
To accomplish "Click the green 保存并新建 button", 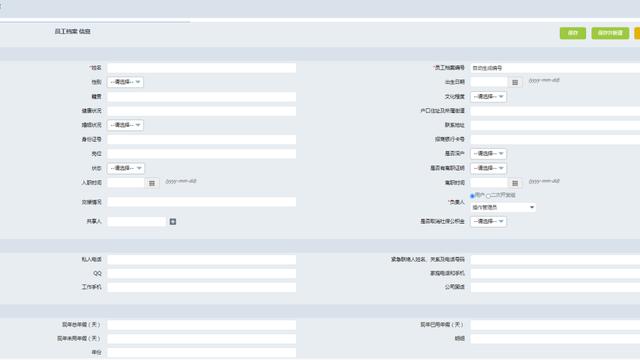I will (x=610, y=33).
